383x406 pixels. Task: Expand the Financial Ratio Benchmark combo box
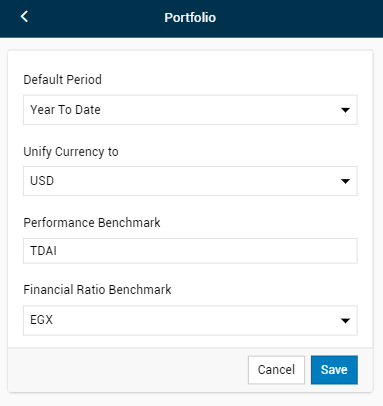click(x=190, y=320)
